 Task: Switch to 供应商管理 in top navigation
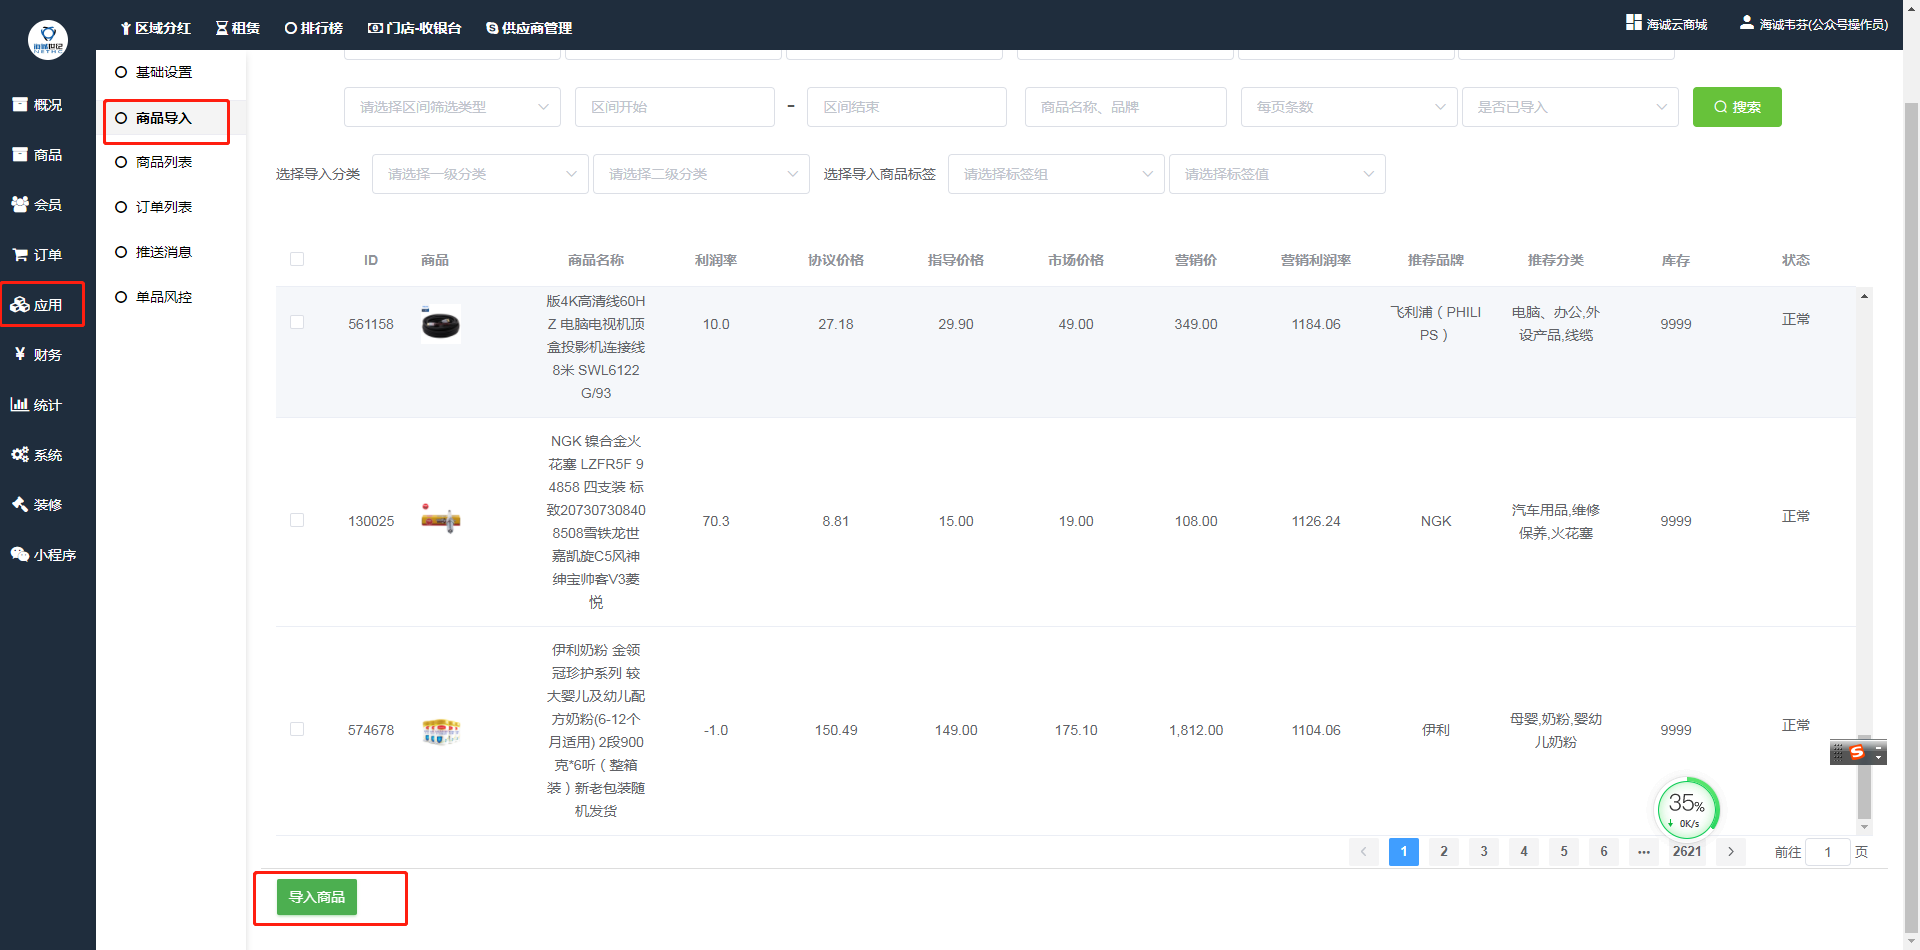click(529, 28)
